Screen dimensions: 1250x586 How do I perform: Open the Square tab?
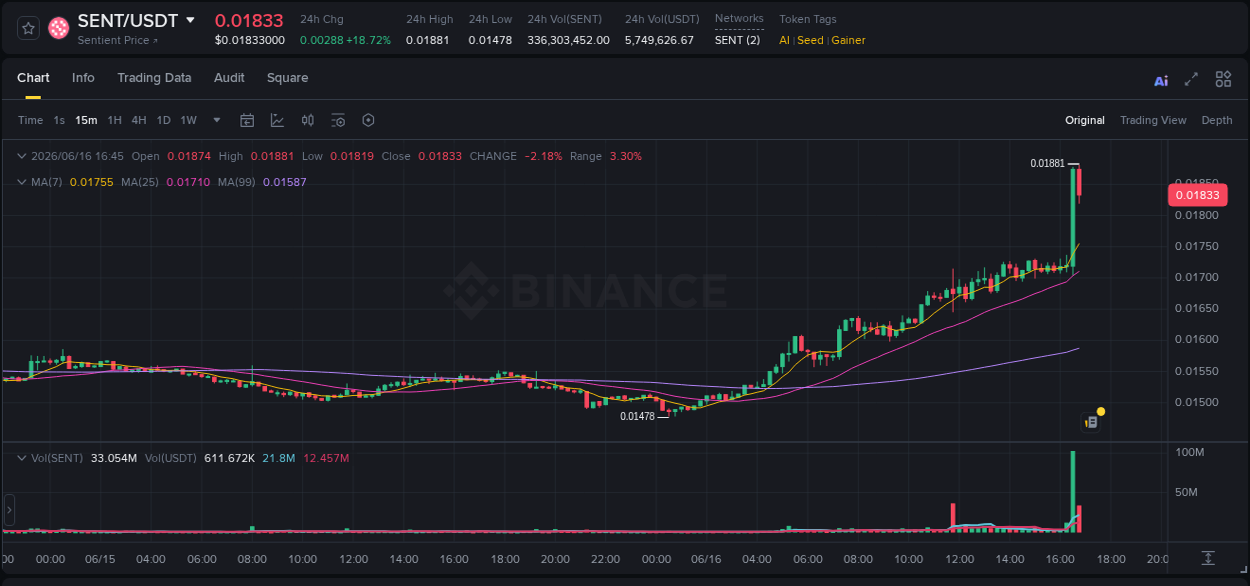pos(287,78)
